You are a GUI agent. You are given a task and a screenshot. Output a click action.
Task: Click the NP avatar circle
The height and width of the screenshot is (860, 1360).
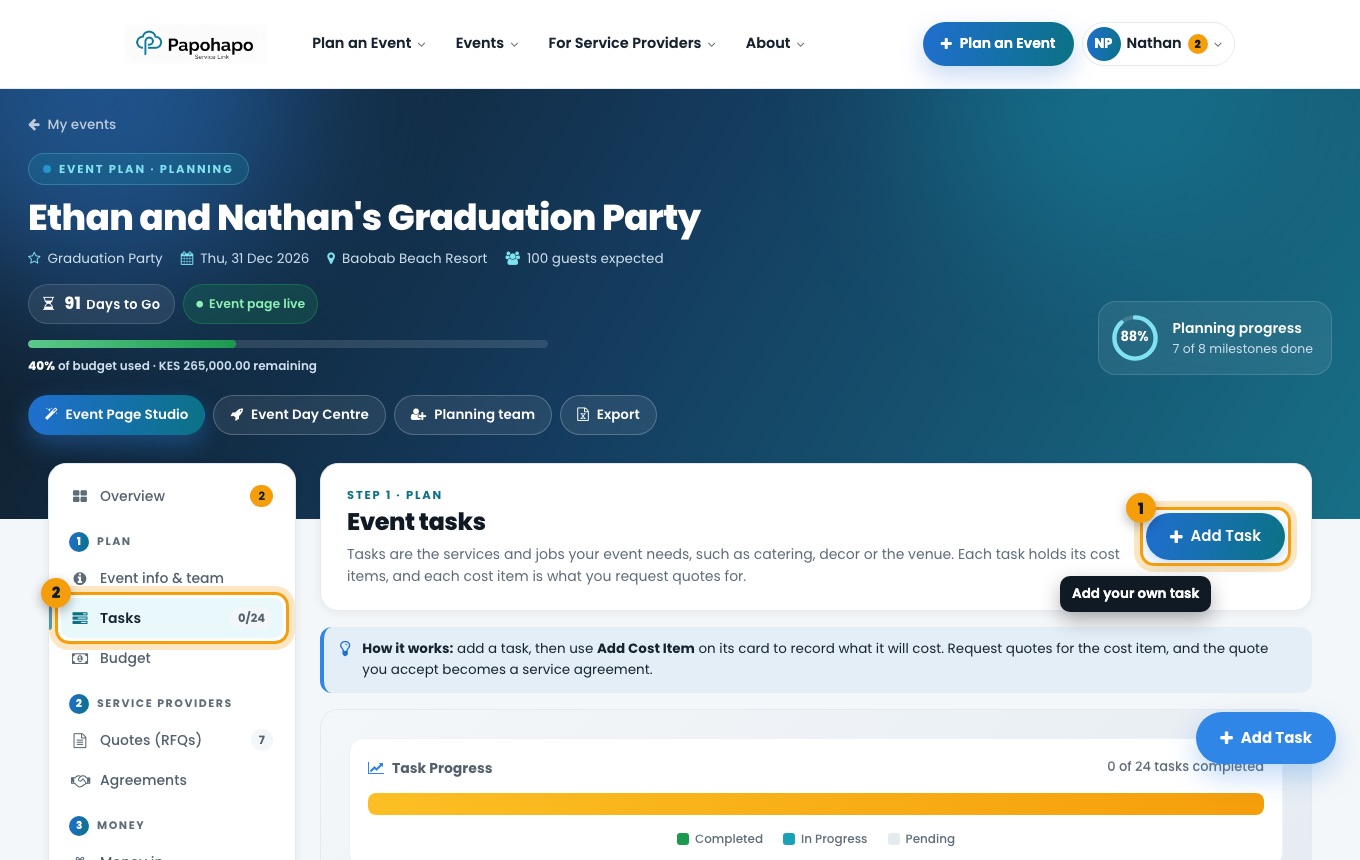pos(1103,44)
